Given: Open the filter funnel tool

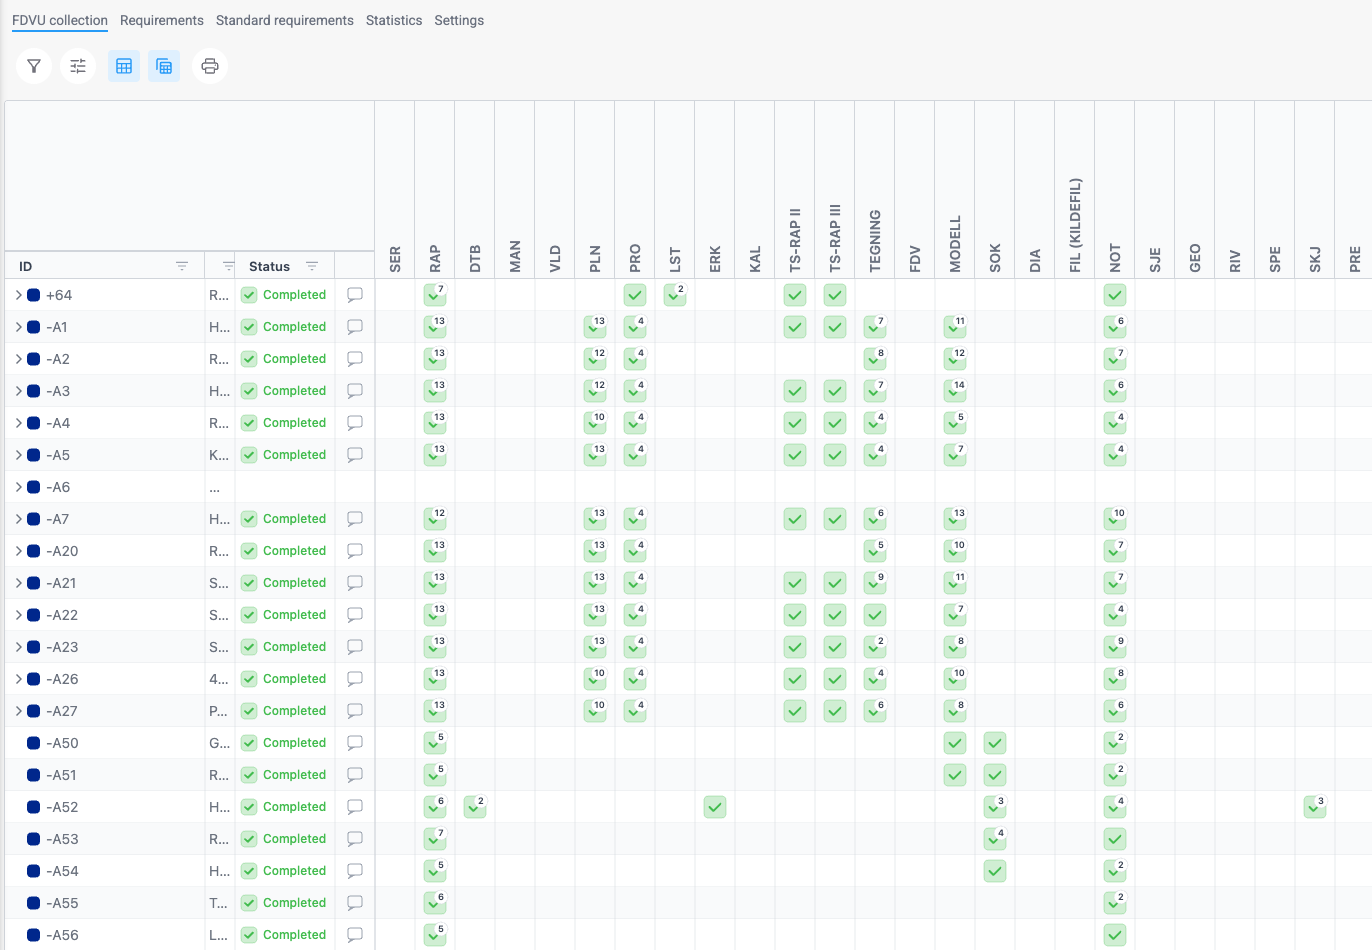Looking at the screenshot, I should tap(34, 66).
